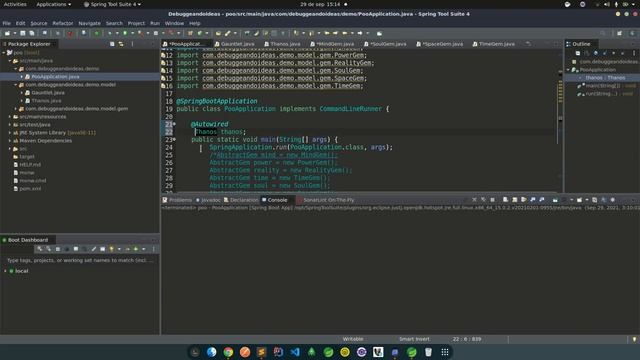Click the Console gear settings icon
Screen dimensions: 640x360
(x=612, y=200)
